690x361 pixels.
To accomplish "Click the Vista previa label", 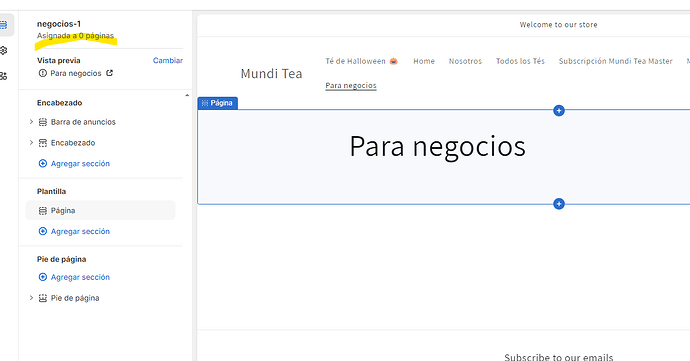I will 59,60.
